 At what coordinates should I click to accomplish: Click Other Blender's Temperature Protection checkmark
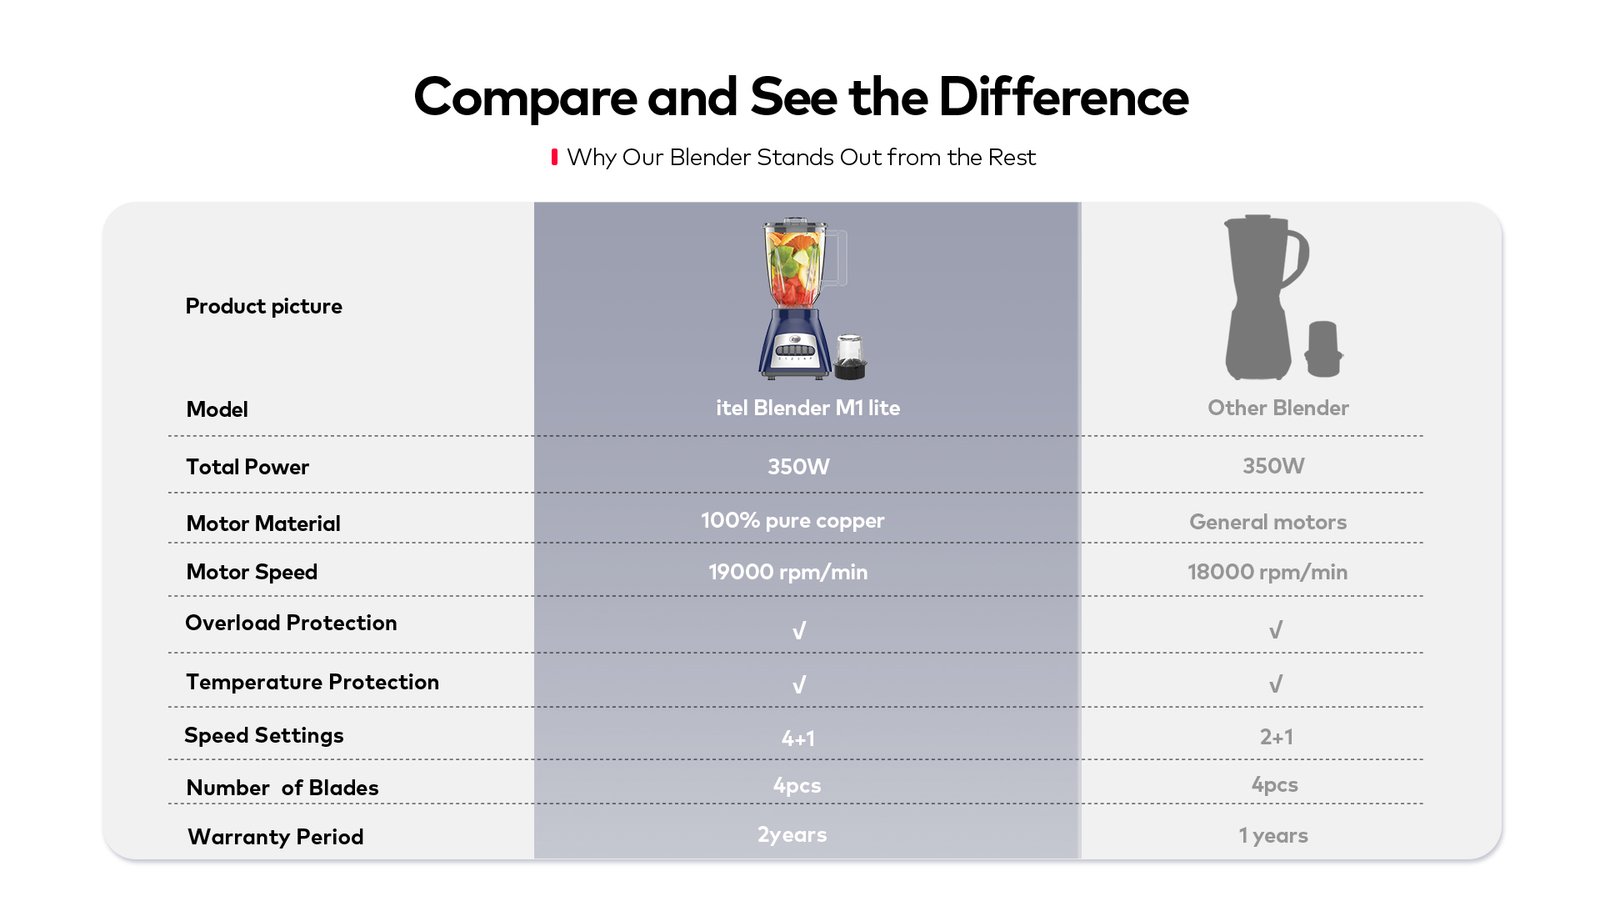tap(1275, 684)
